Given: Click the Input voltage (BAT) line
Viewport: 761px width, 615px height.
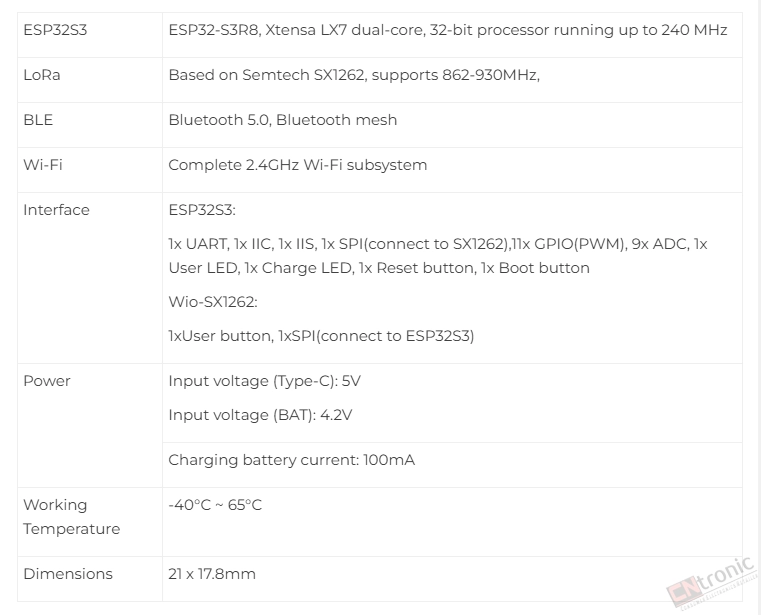Looking at the screenshot, I should click(260, 415).
